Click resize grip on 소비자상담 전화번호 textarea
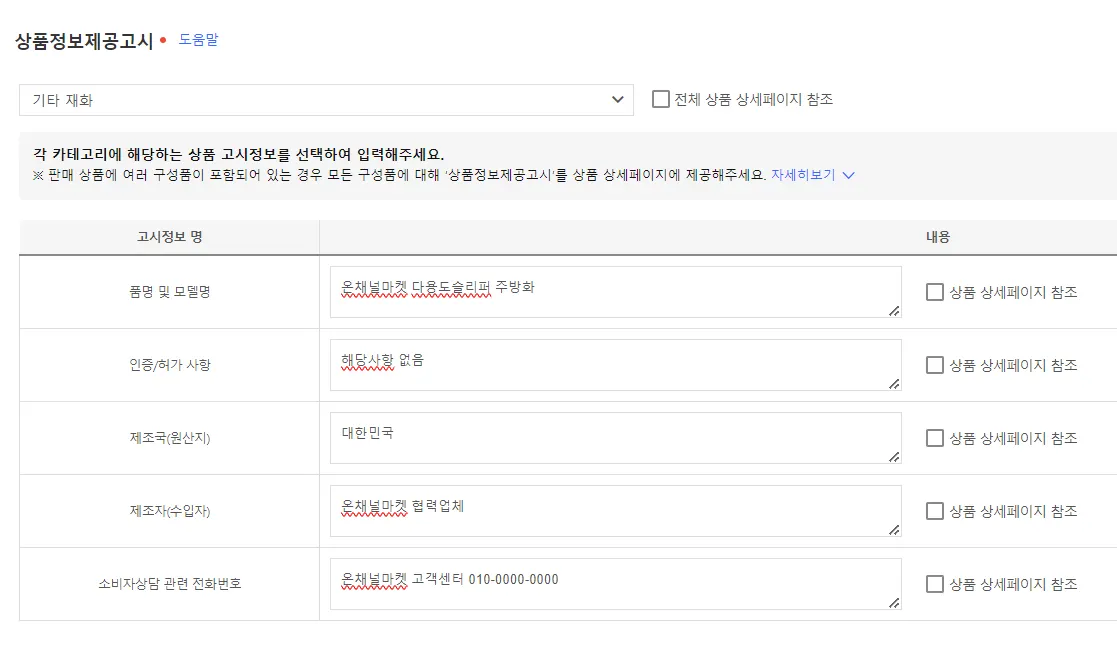 (894, 603)
